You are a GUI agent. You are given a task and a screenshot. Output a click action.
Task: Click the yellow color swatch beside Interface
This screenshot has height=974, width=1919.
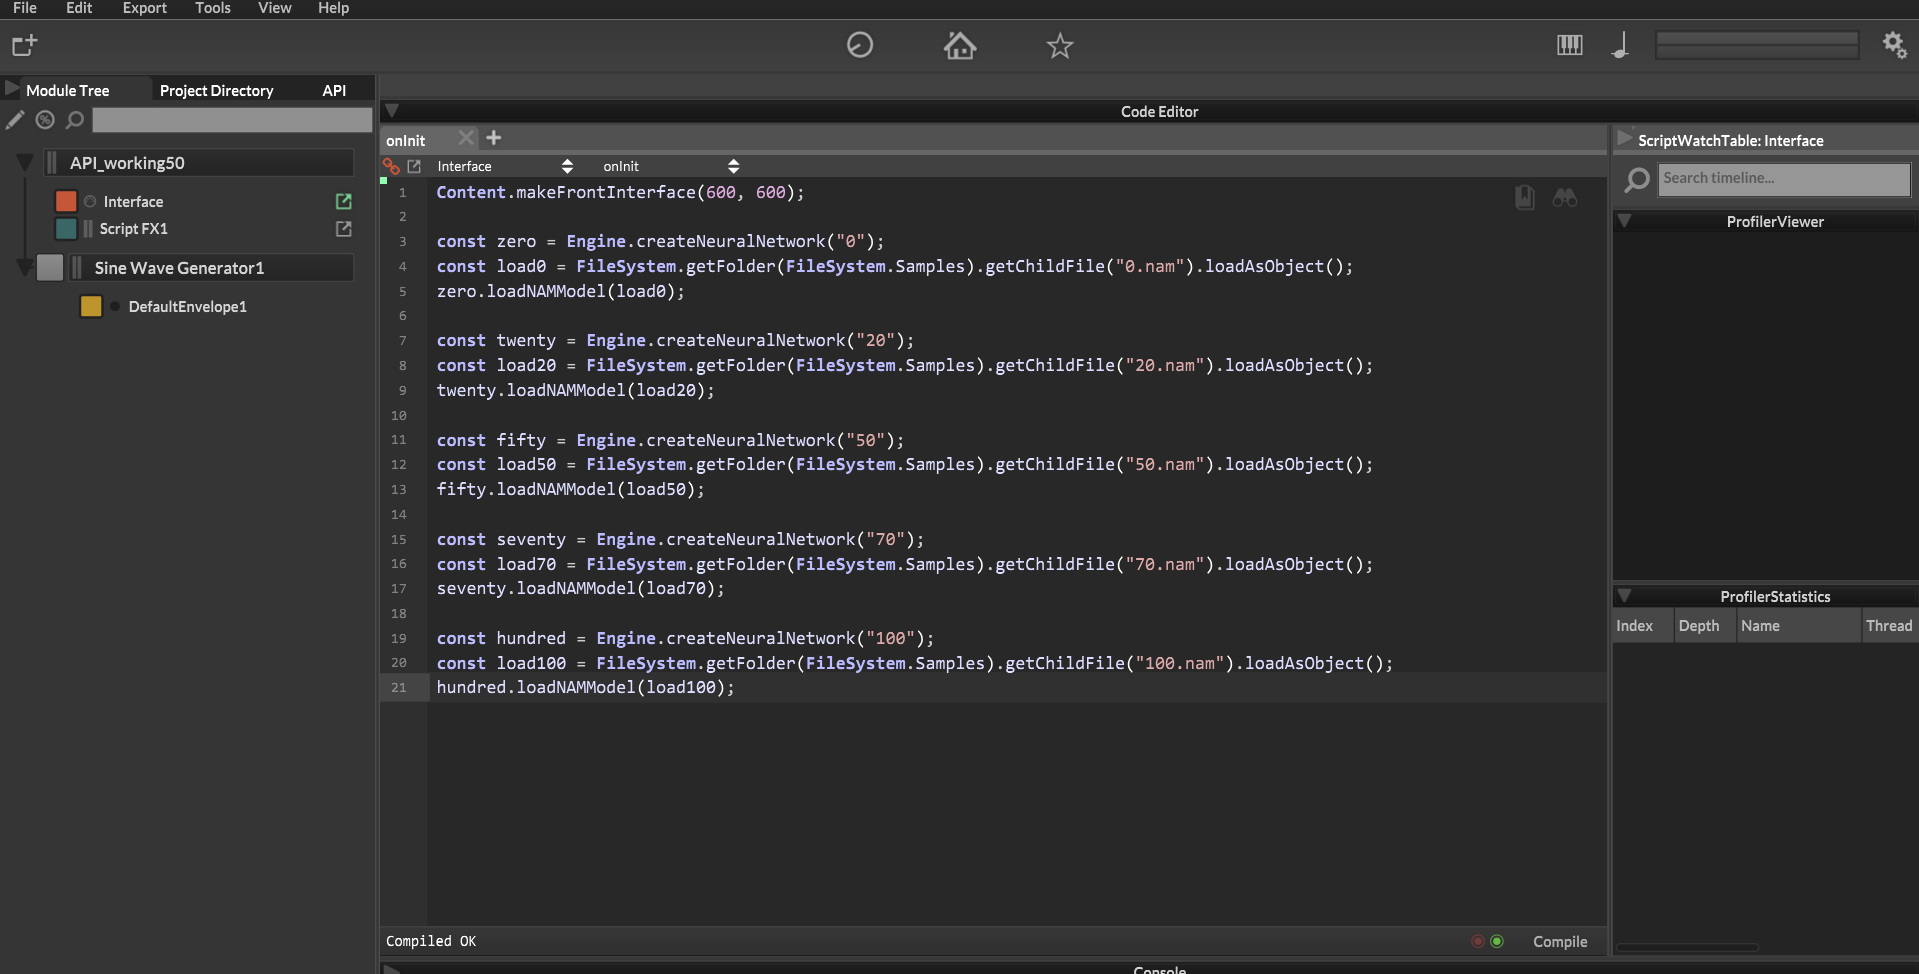66,201
